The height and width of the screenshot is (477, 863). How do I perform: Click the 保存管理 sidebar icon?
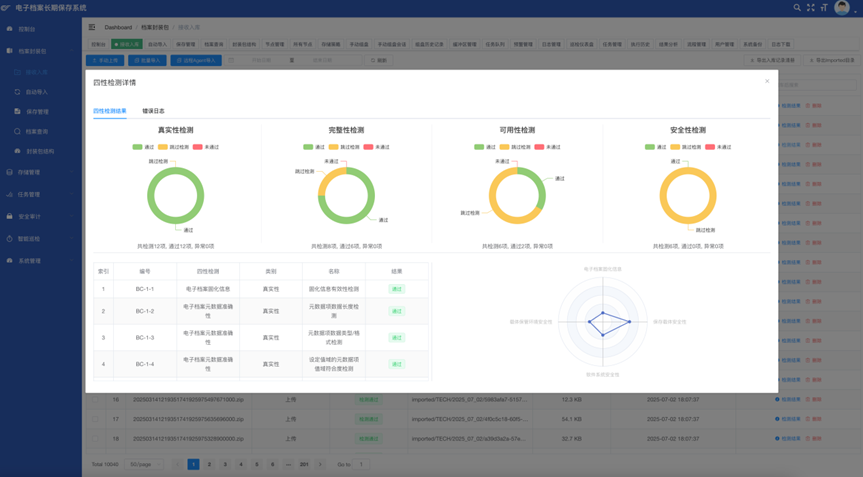pos(17,112)
